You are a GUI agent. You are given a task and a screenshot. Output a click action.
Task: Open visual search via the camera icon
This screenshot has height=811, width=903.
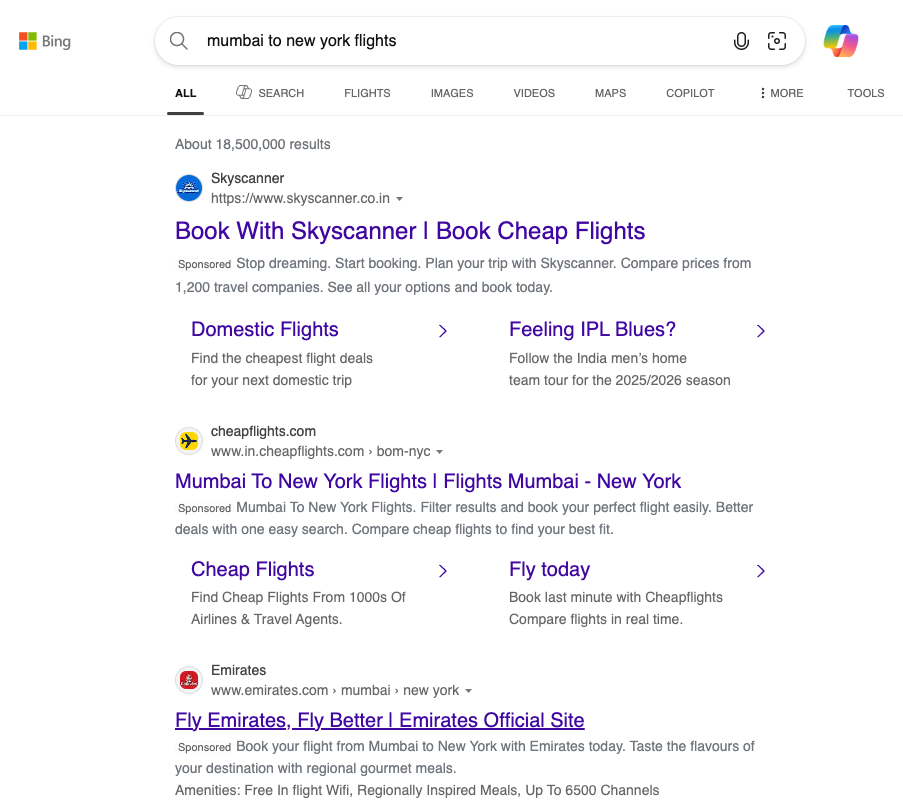777,41
